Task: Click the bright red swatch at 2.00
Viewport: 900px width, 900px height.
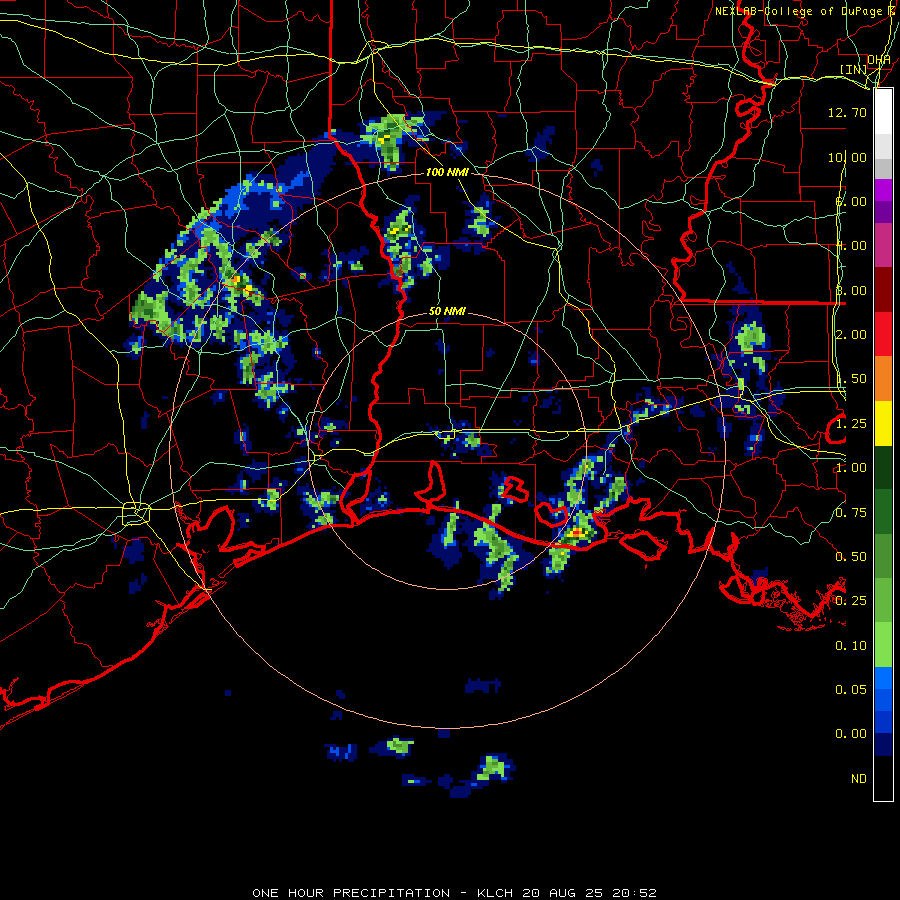Action: tap(883, 334)
